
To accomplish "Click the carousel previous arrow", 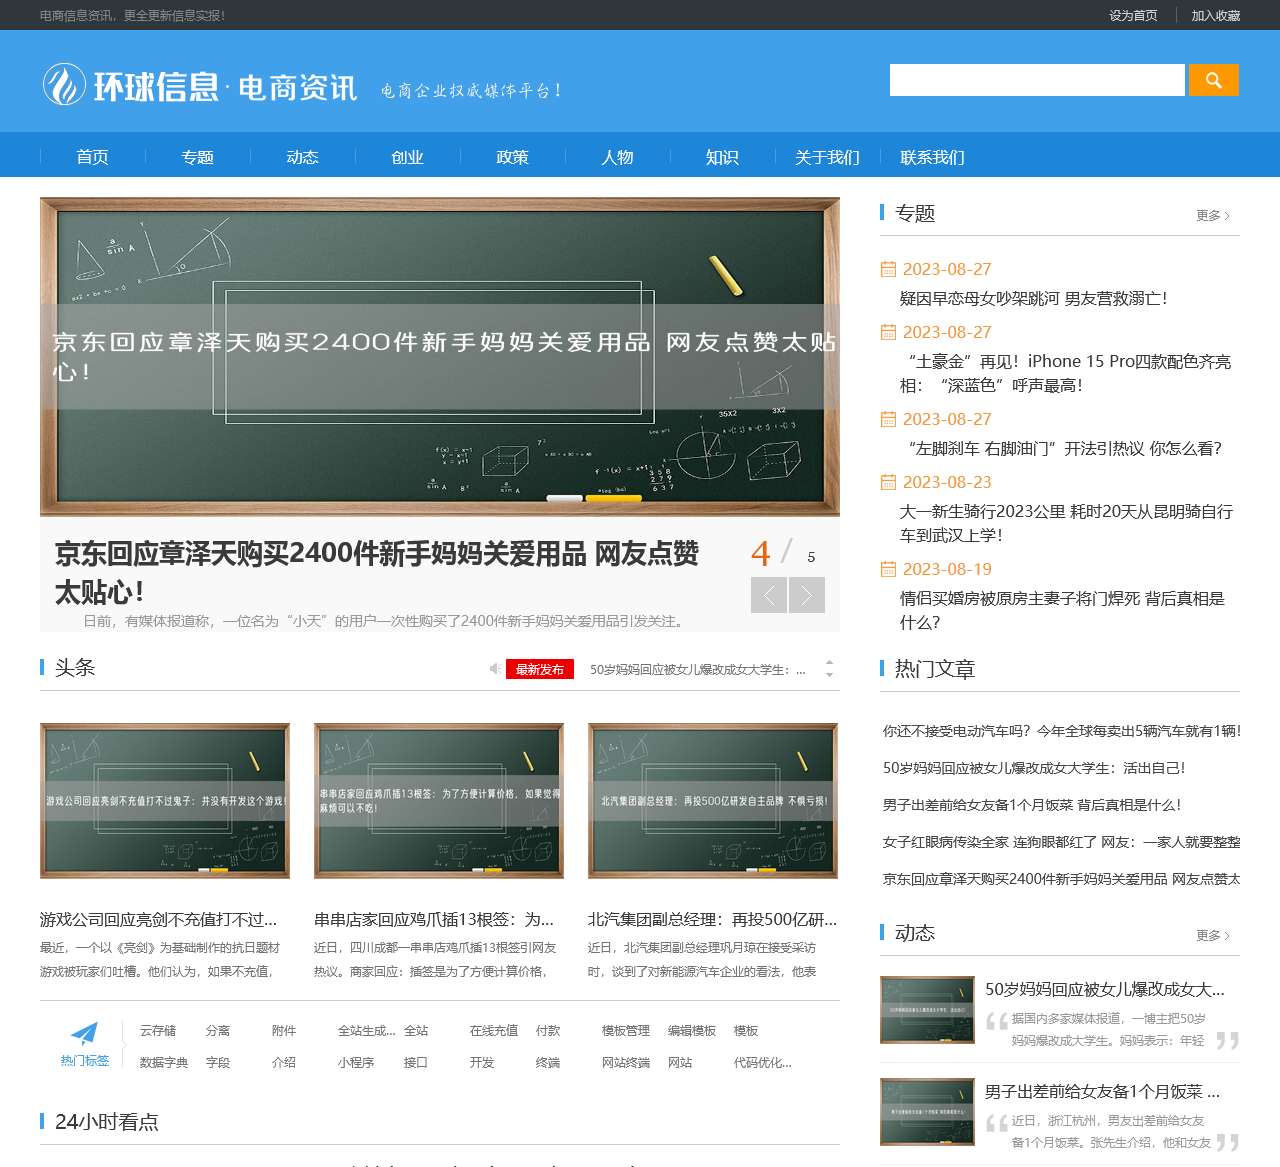I will [x=769, y=594].
